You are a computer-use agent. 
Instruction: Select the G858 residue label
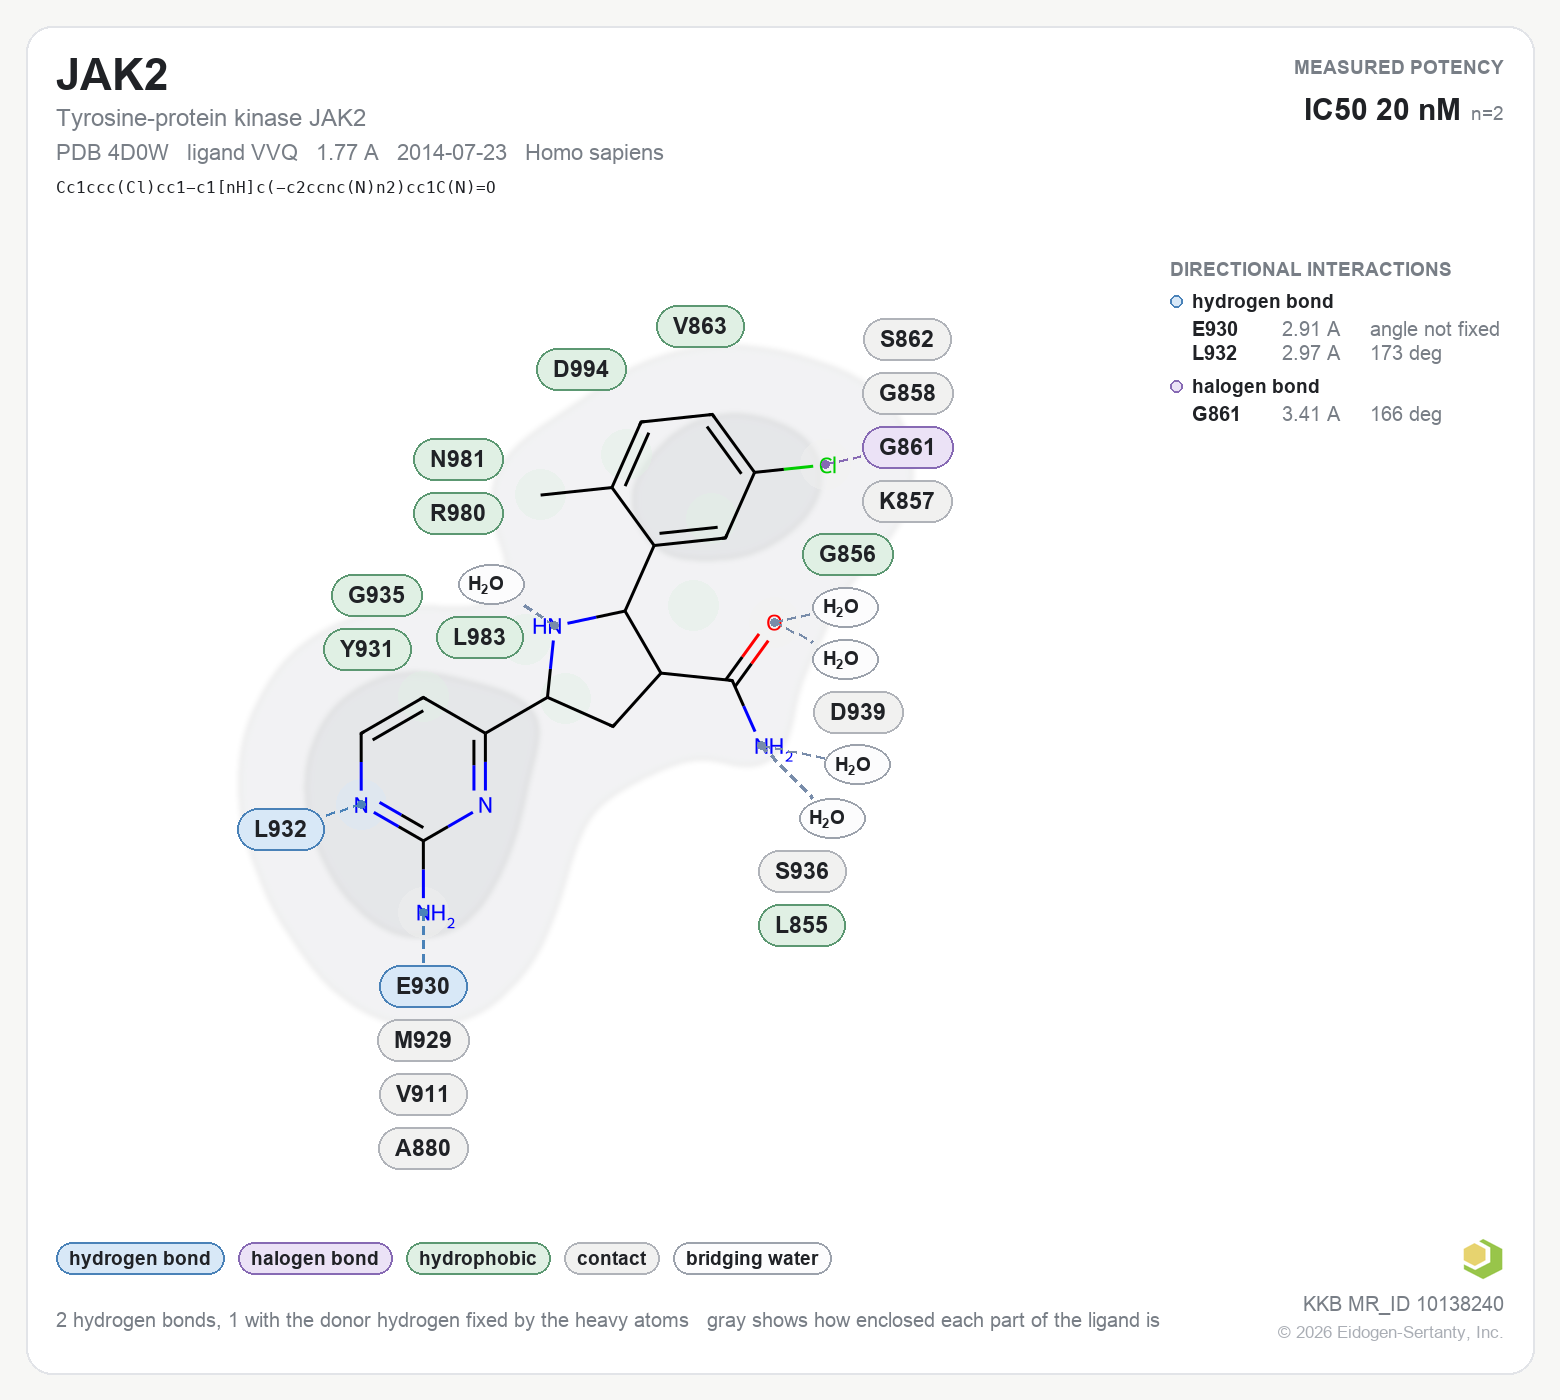908,393
